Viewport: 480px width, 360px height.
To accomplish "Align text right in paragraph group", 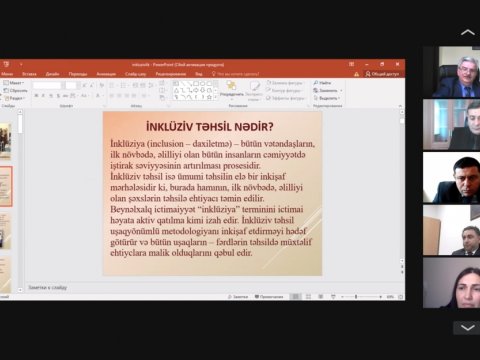I will coord(126,96).
